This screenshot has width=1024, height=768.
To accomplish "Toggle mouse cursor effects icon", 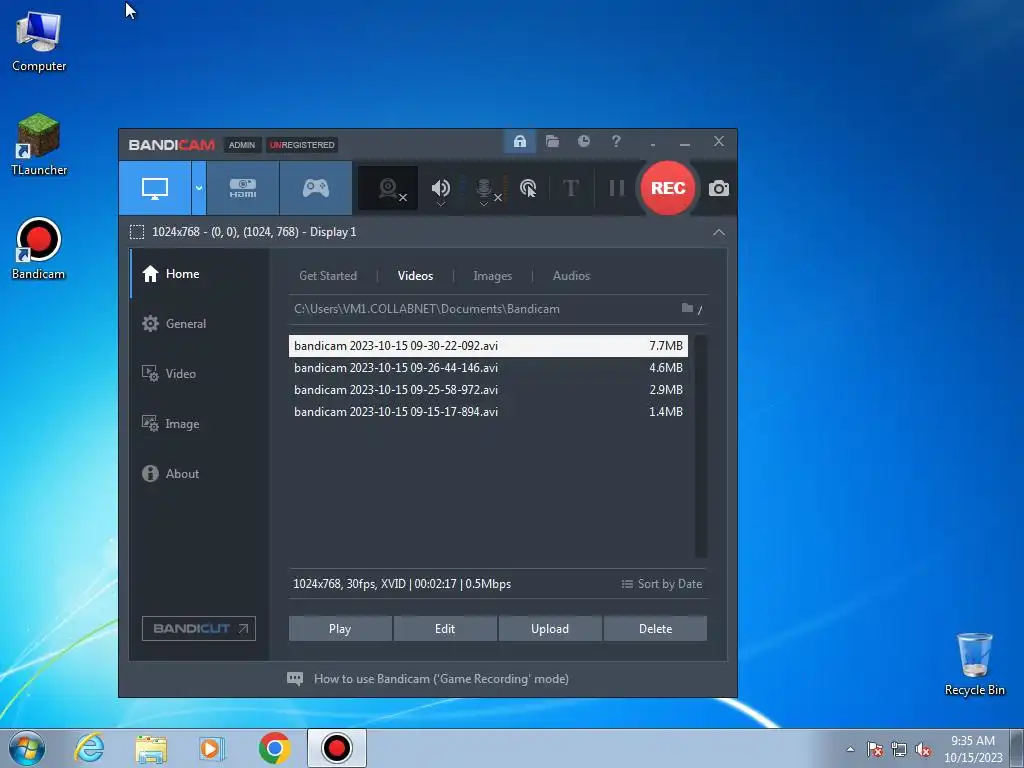I will [x=528, y=189].
